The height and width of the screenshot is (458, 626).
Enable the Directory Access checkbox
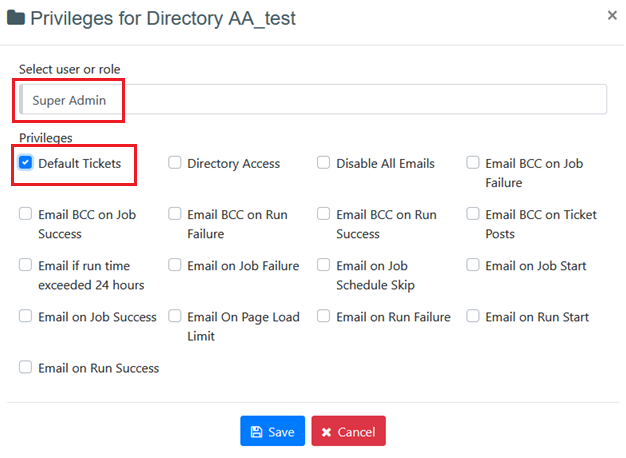point(175,163)
